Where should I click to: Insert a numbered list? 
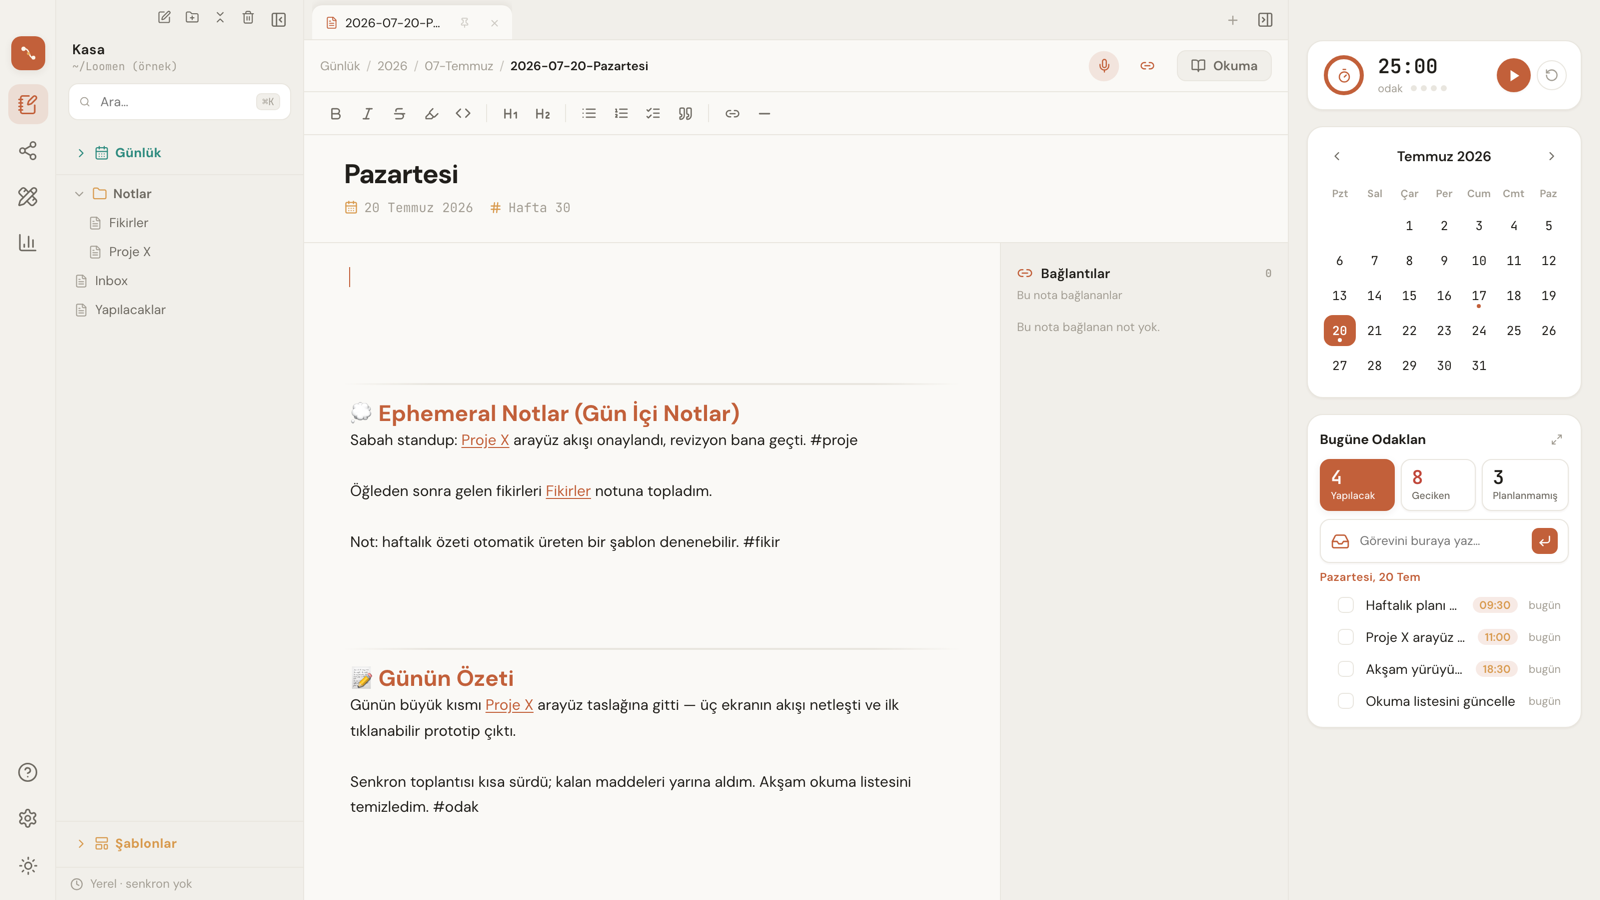pos(621,114)
